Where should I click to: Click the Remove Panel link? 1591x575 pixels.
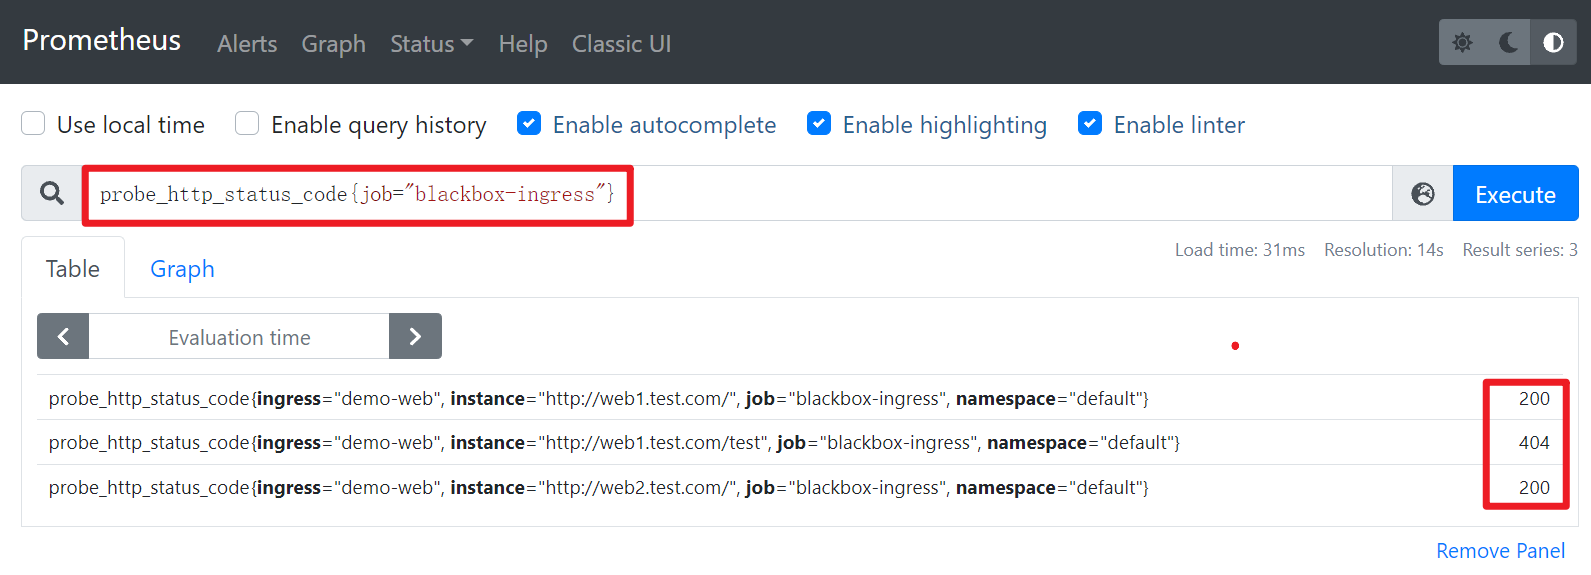(x=1500, y=551)
